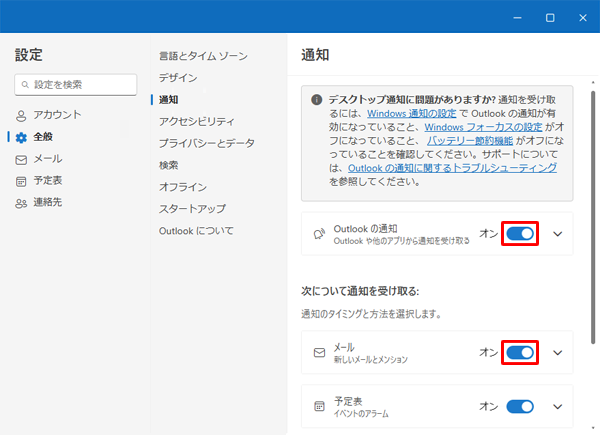Click the scrollbar up arrow
600x435 pixels.
[x=593, y=82]
